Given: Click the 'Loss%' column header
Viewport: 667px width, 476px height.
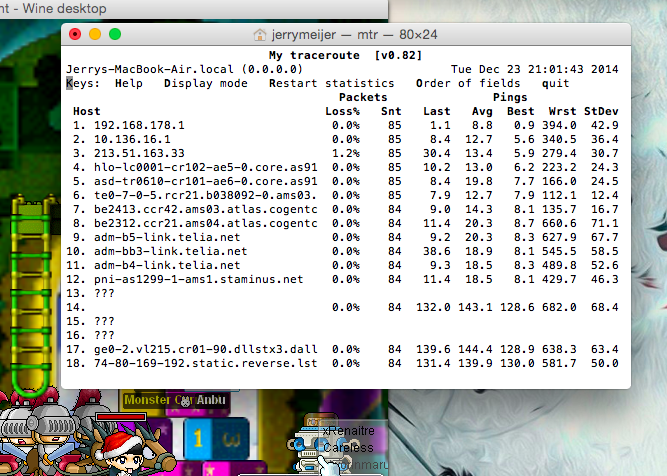Looking at the screenshot, I should point(342,111).
